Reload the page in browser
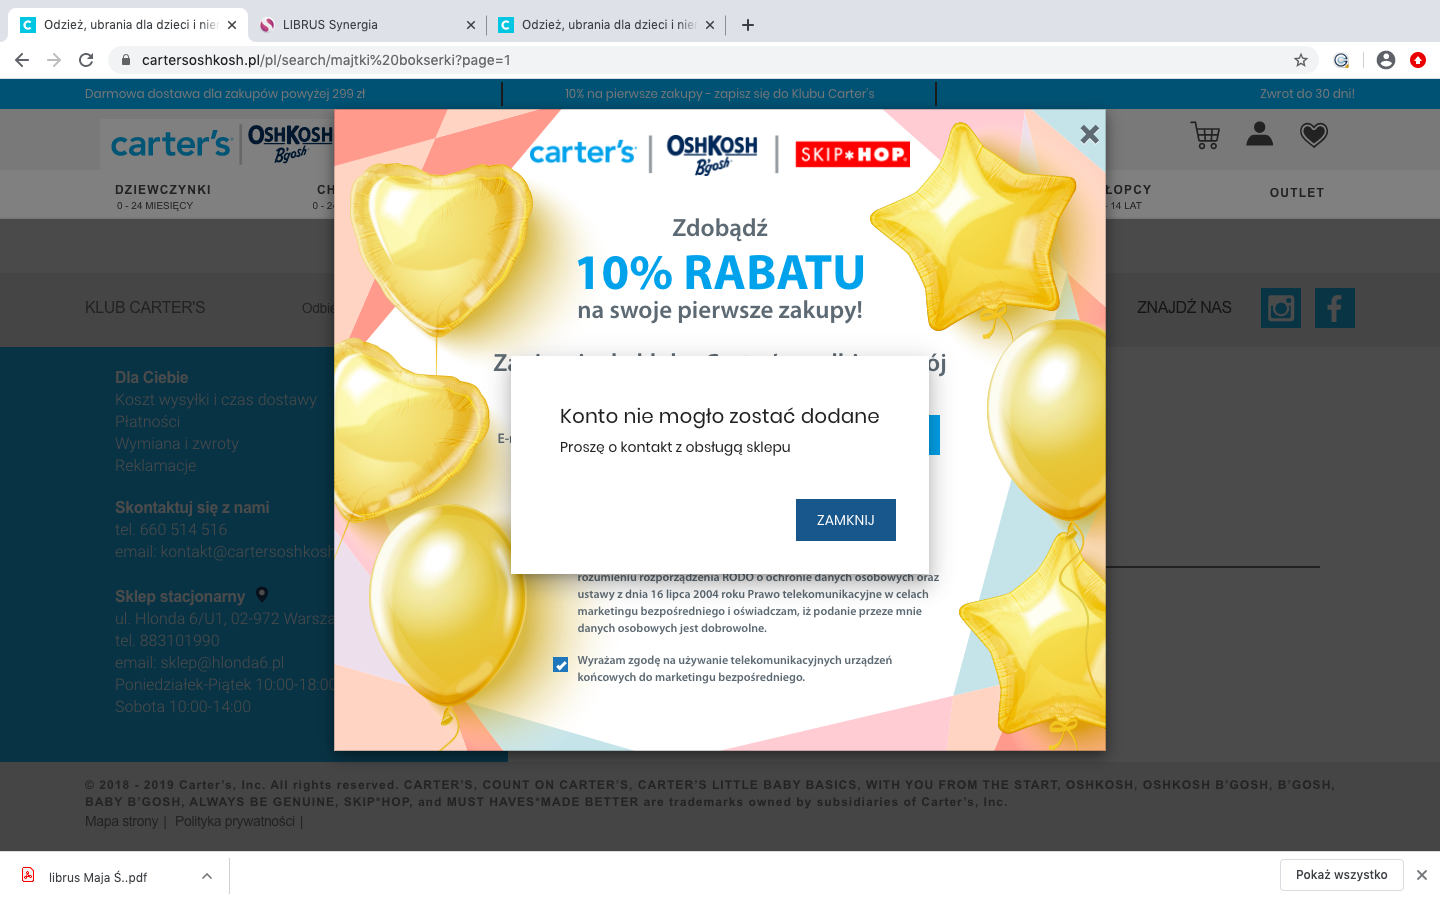 (x=86, y=60)
